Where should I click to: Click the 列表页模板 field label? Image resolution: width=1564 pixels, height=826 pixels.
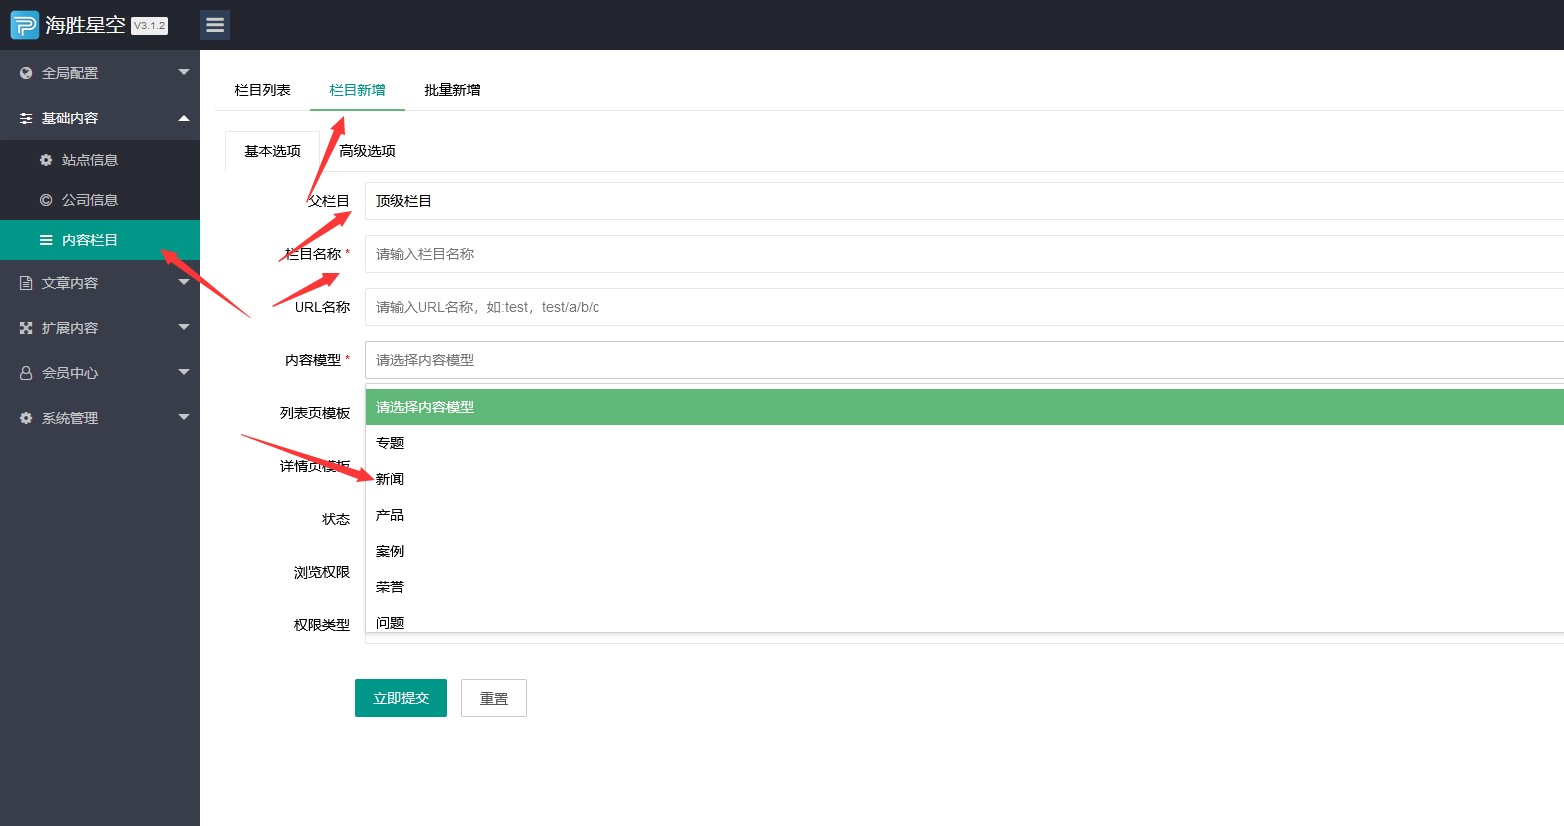pyautogui.click(x=315, y=413)
